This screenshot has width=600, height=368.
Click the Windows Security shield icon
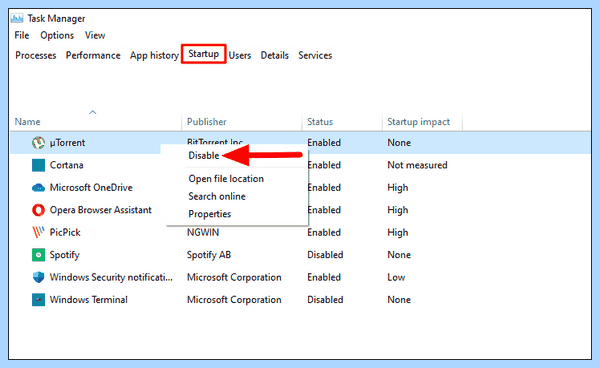(38, 277)
